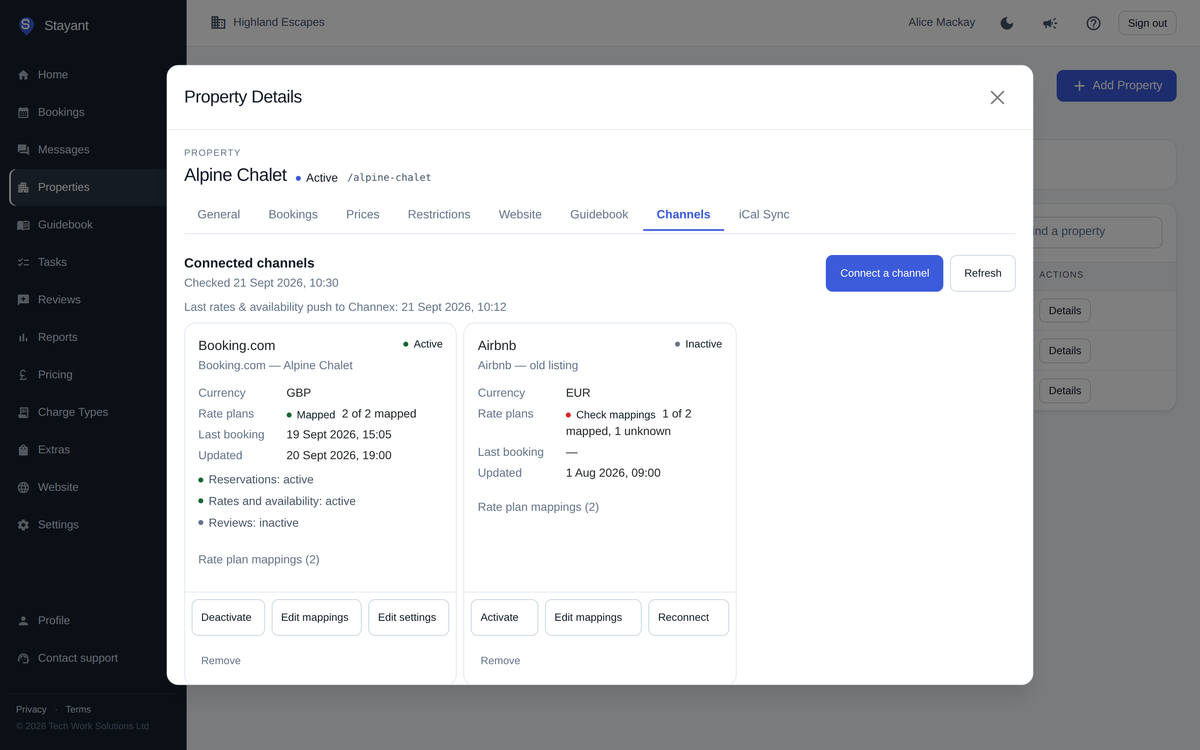The width and height of the screenshot is (1200, 750).
Task: Open the Guidebook tab in Property Details
Action: click(599, 215)
